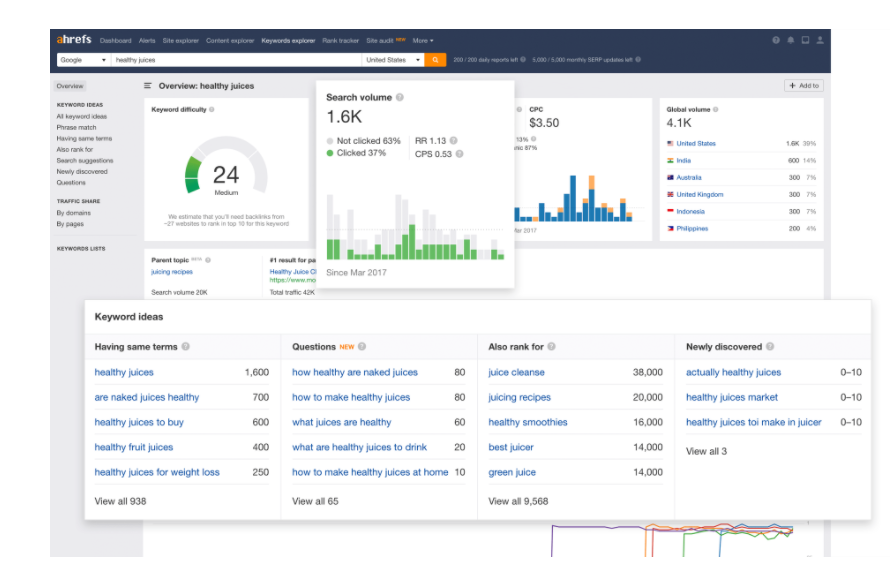Open All keyword ideas in sidebar
Viewport: 891px width, 564px height.
click(82, 116)
